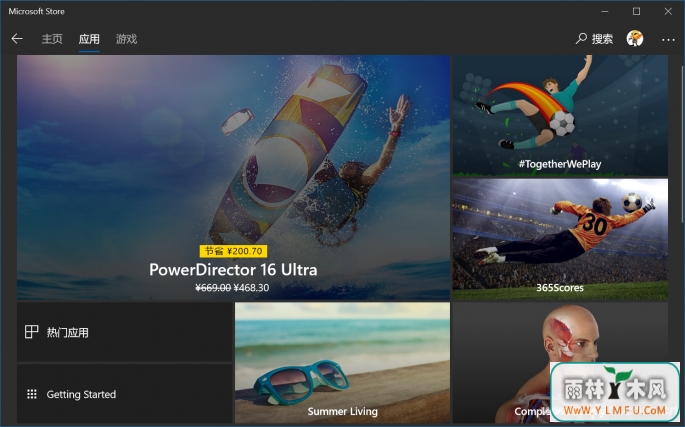This screenshot has height=427, width=685.
Task: Open the Summer Living collection tile
Action: pos(342,363)
